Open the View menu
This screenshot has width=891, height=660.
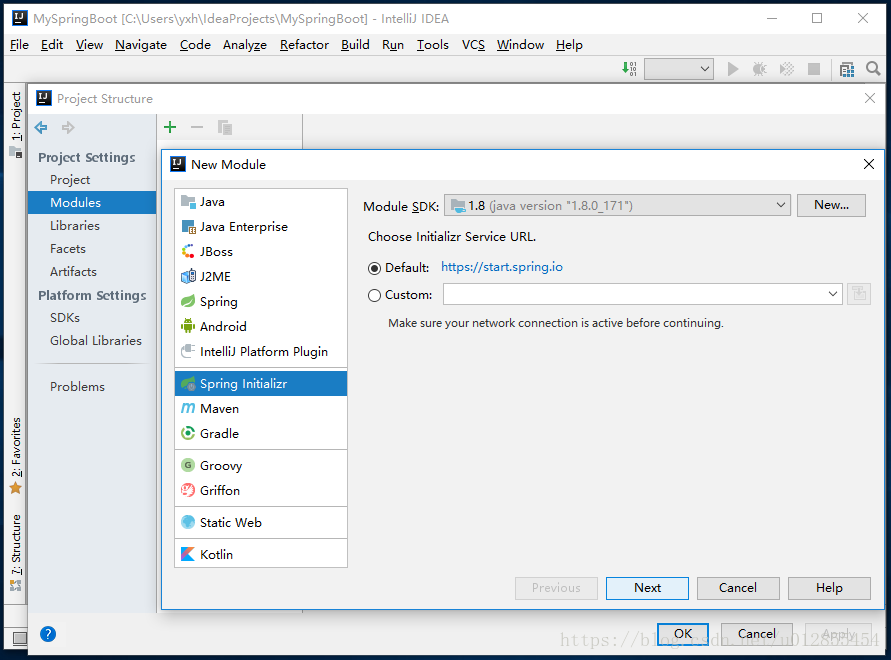click(89, 45)
